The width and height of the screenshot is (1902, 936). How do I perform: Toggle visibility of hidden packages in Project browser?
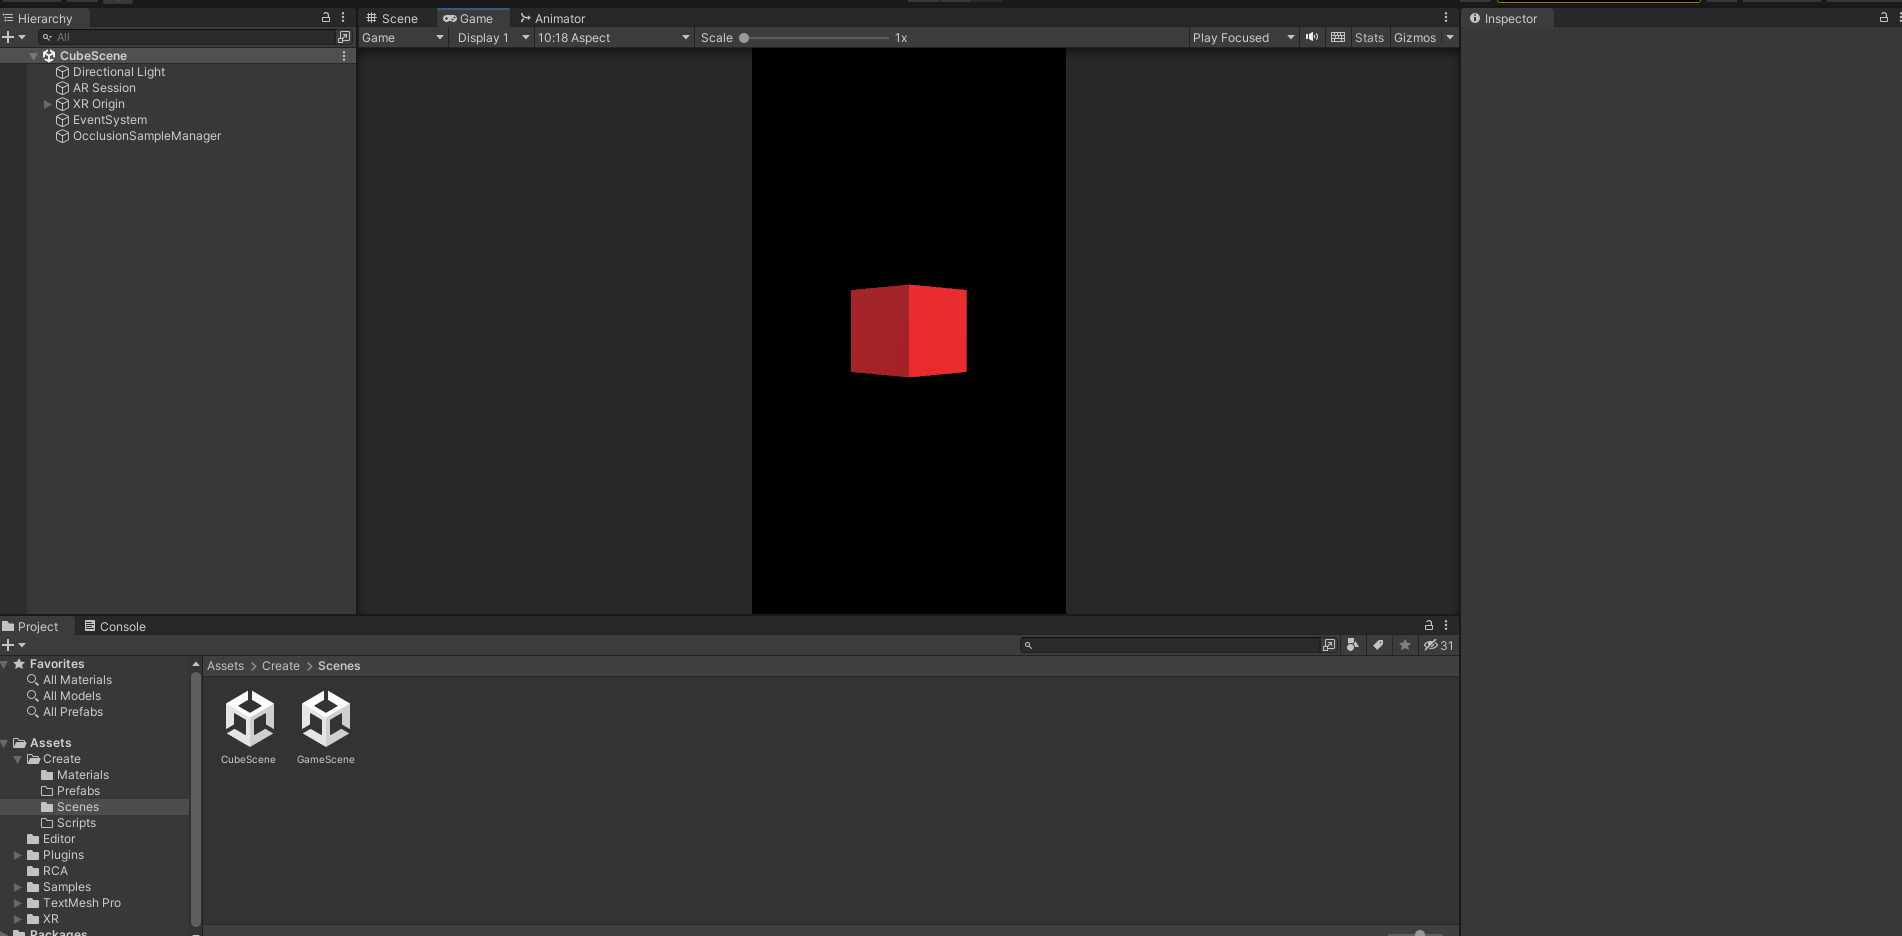[x=1433, y=645]
